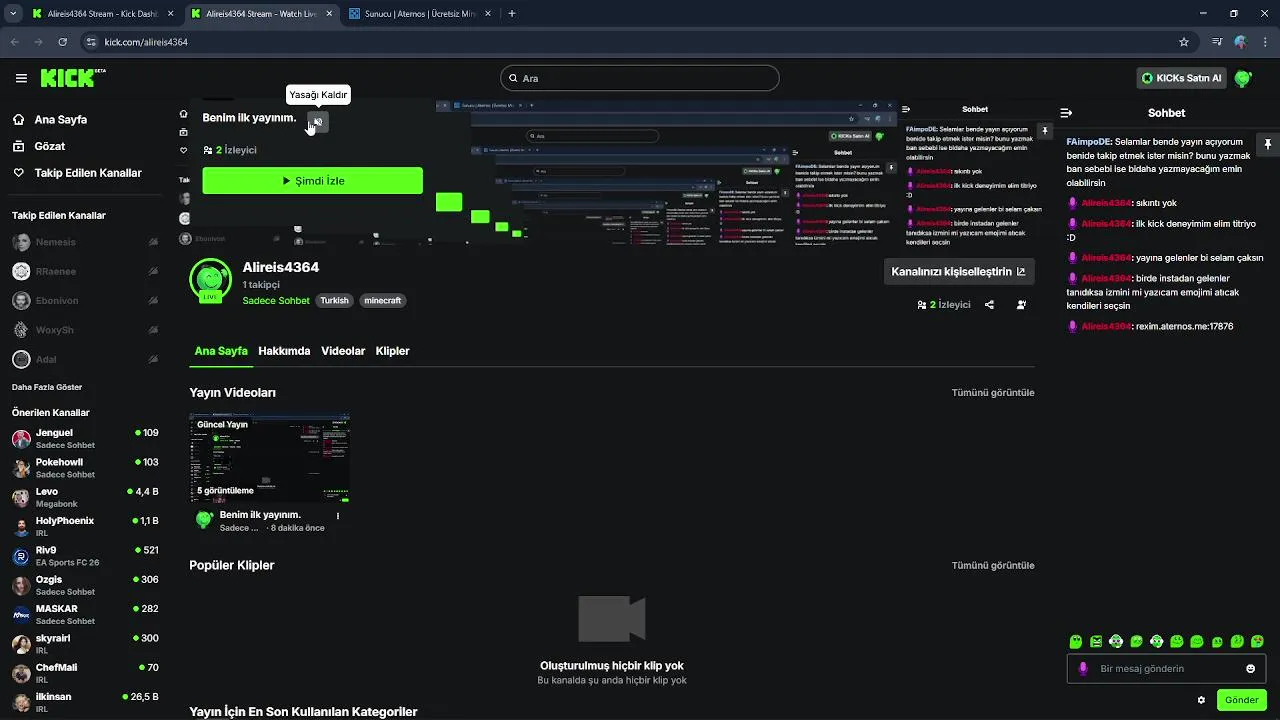Open the browser three-dot menu

(x=1263, y=42)
